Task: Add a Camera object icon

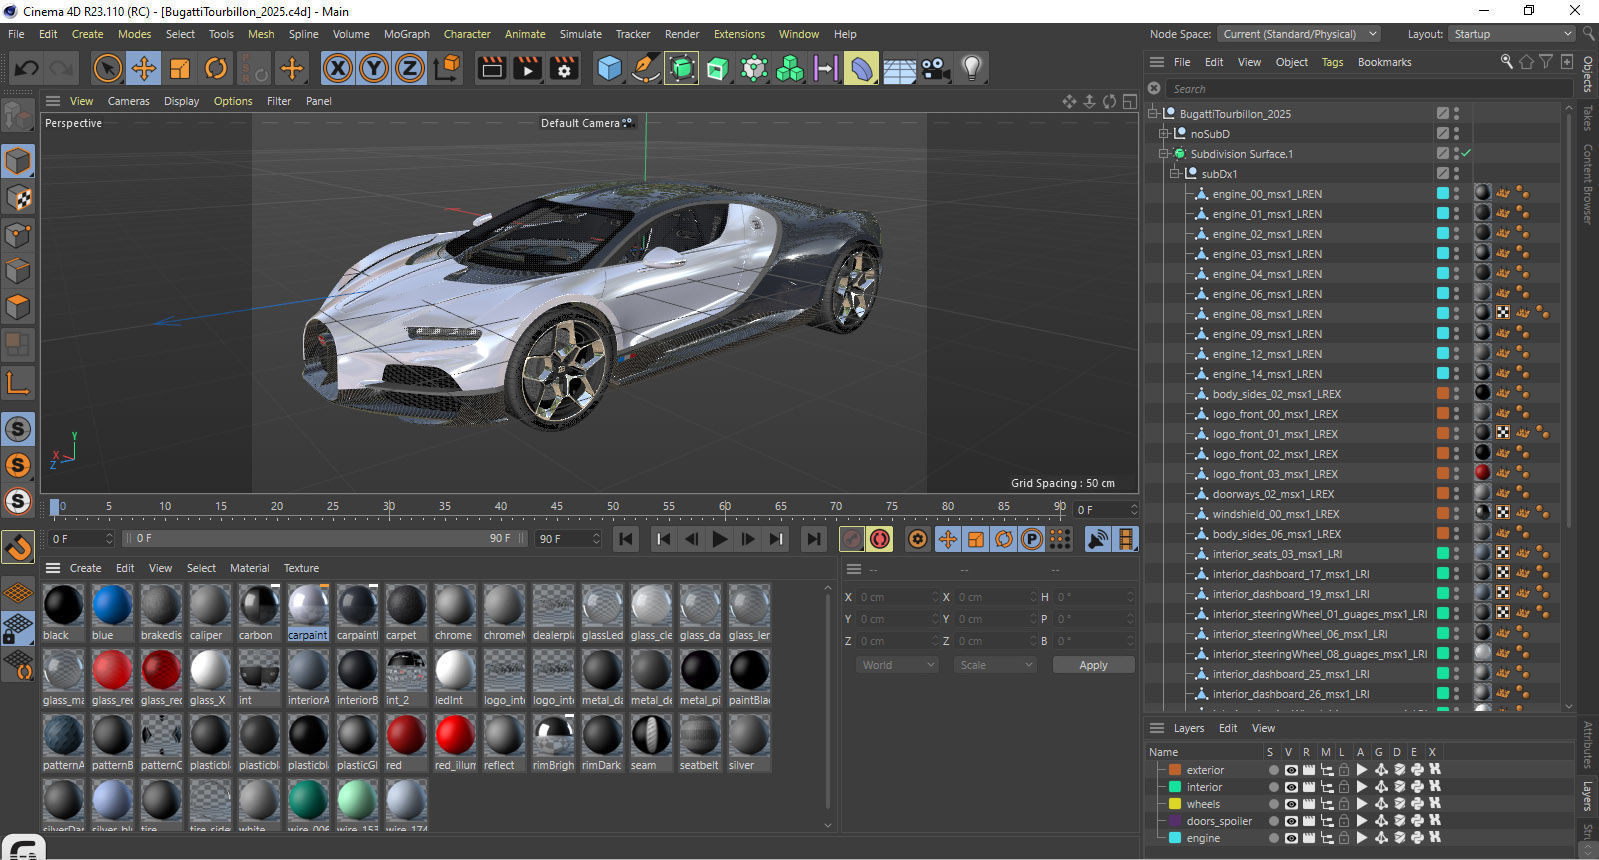Action: [x=935, y=68]
